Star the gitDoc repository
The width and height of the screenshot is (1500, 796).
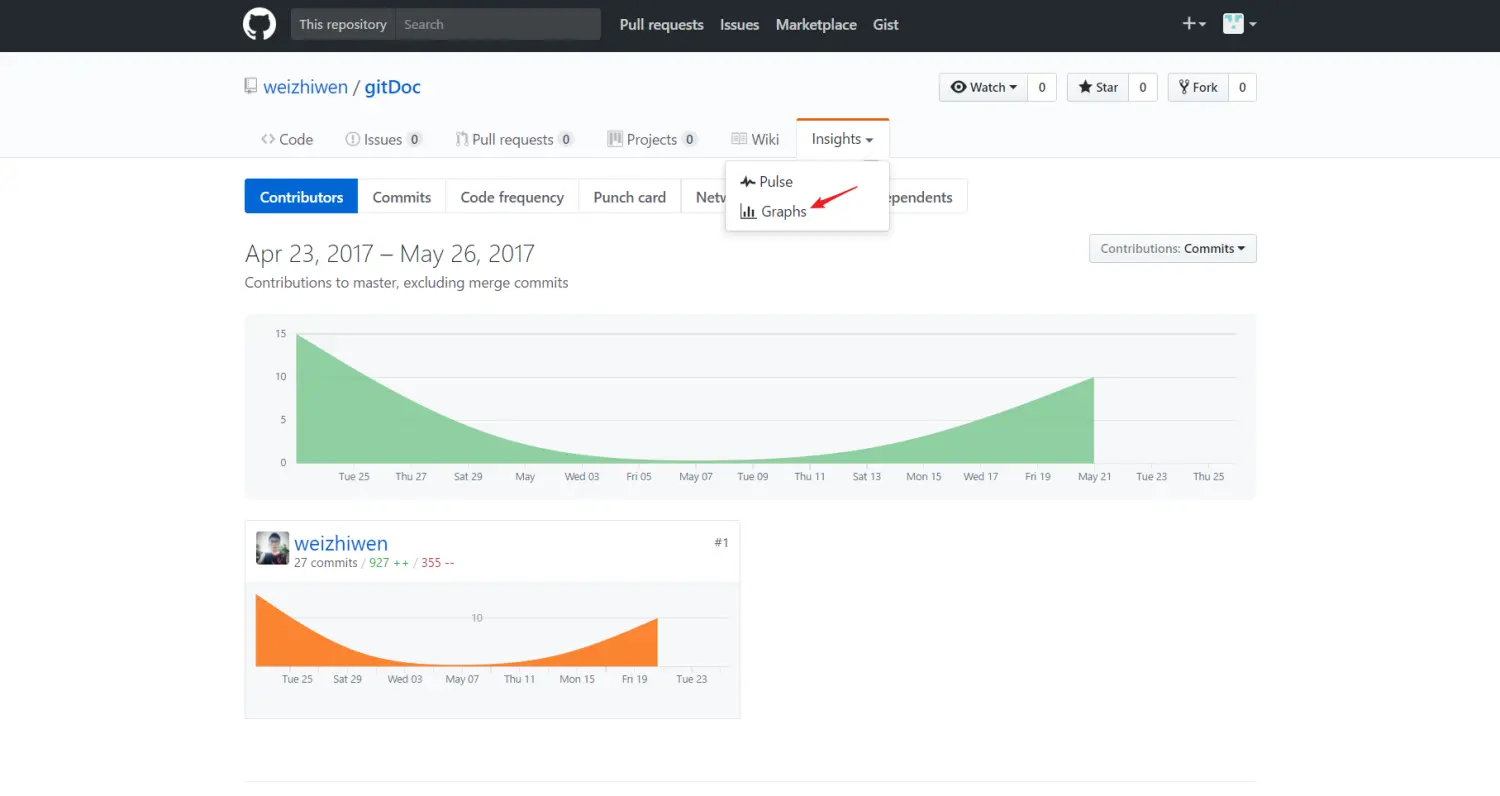point(1098,87)
